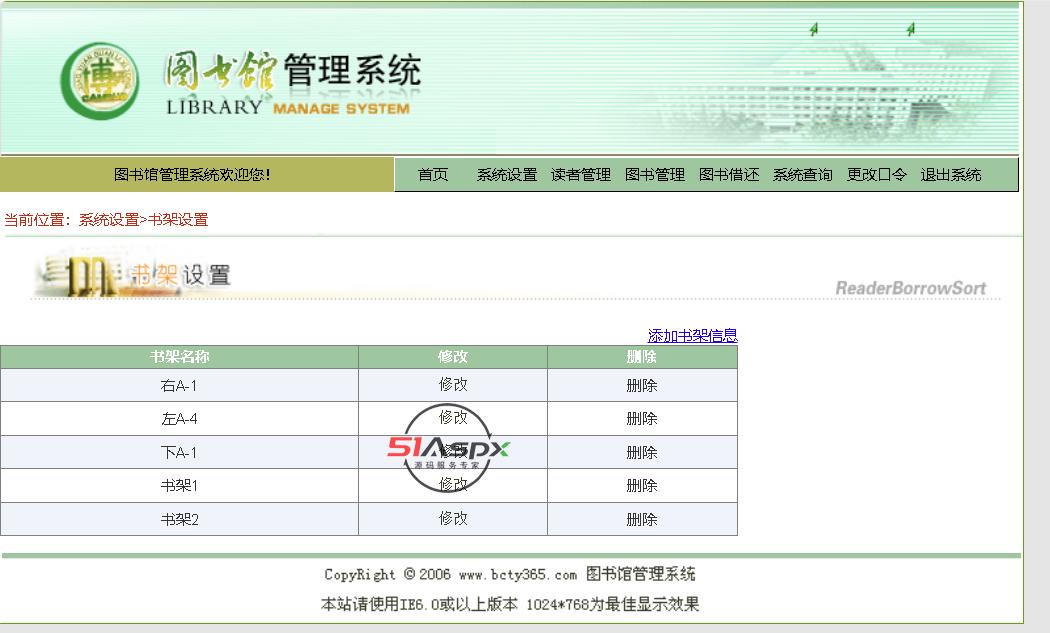Click the breadcrumb 当前位置：系统设置>书架设置
1050x633 pixels.
click(106, 220)
